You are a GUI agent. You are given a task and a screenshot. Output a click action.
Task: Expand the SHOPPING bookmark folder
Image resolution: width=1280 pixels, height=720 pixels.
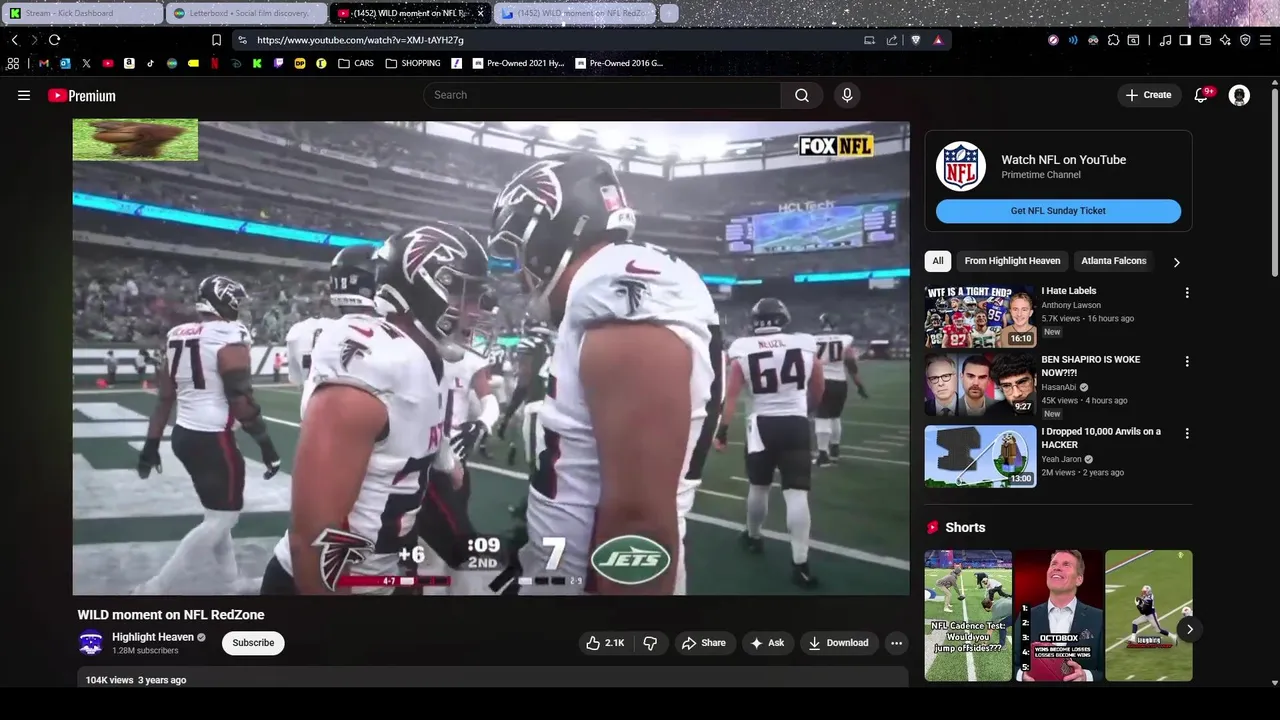pos(413,63)
